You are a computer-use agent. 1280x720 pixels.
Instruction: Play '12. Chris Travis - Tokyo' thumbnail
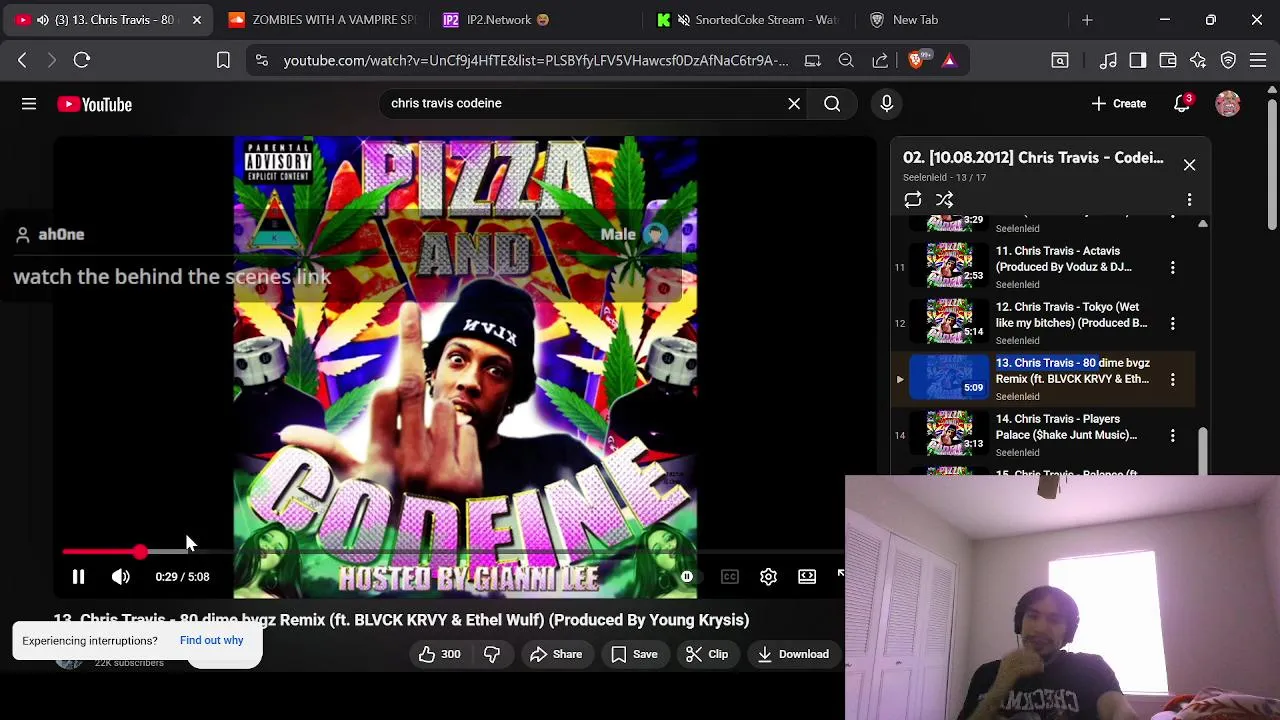(x=949, y=323)
